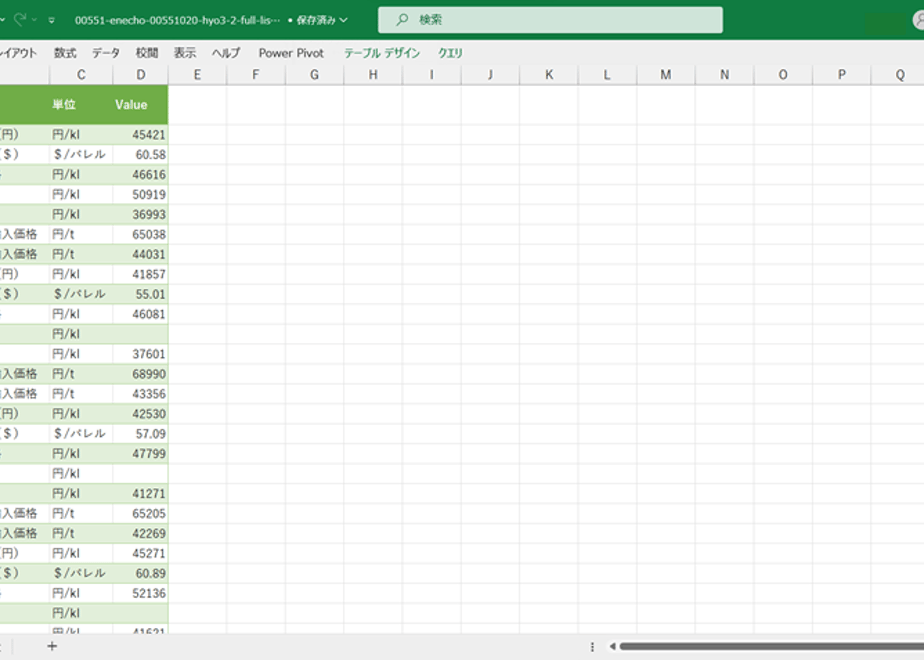
Task: Select the cell with value 45271
Action: [x=140, y=553]
